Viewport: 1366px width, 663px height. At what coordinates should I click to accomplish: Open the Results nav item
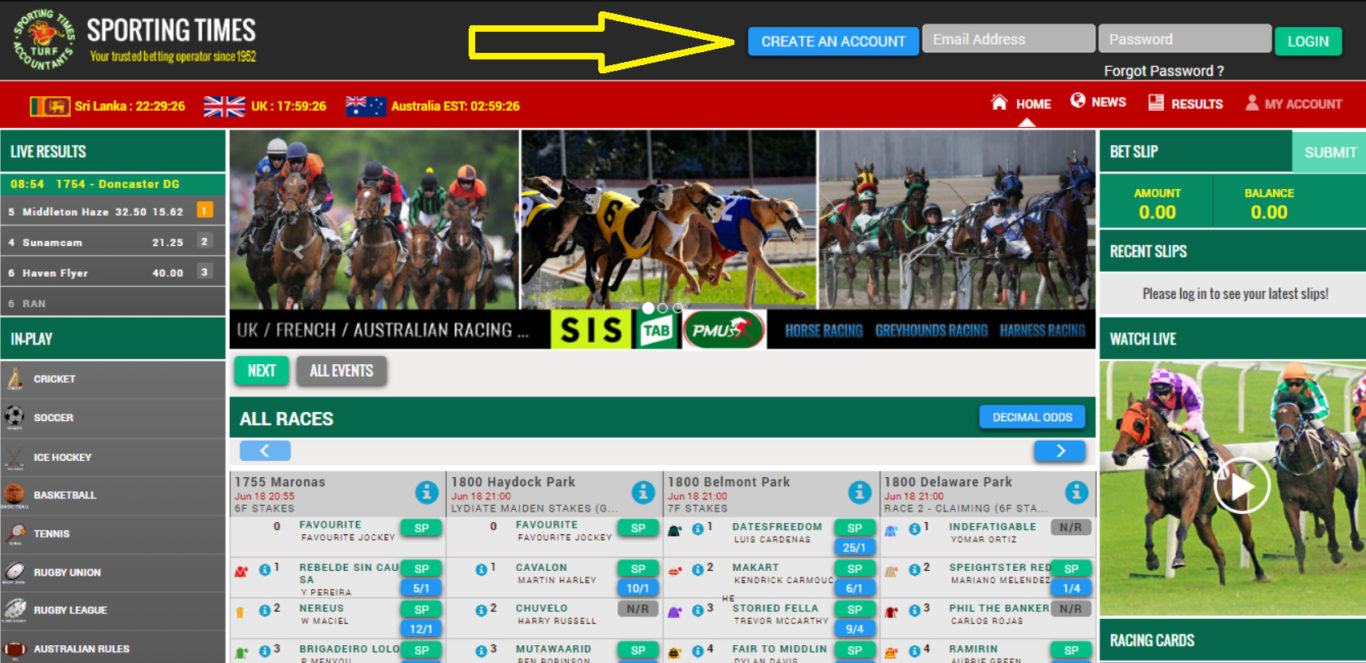tap(1185, 103)
